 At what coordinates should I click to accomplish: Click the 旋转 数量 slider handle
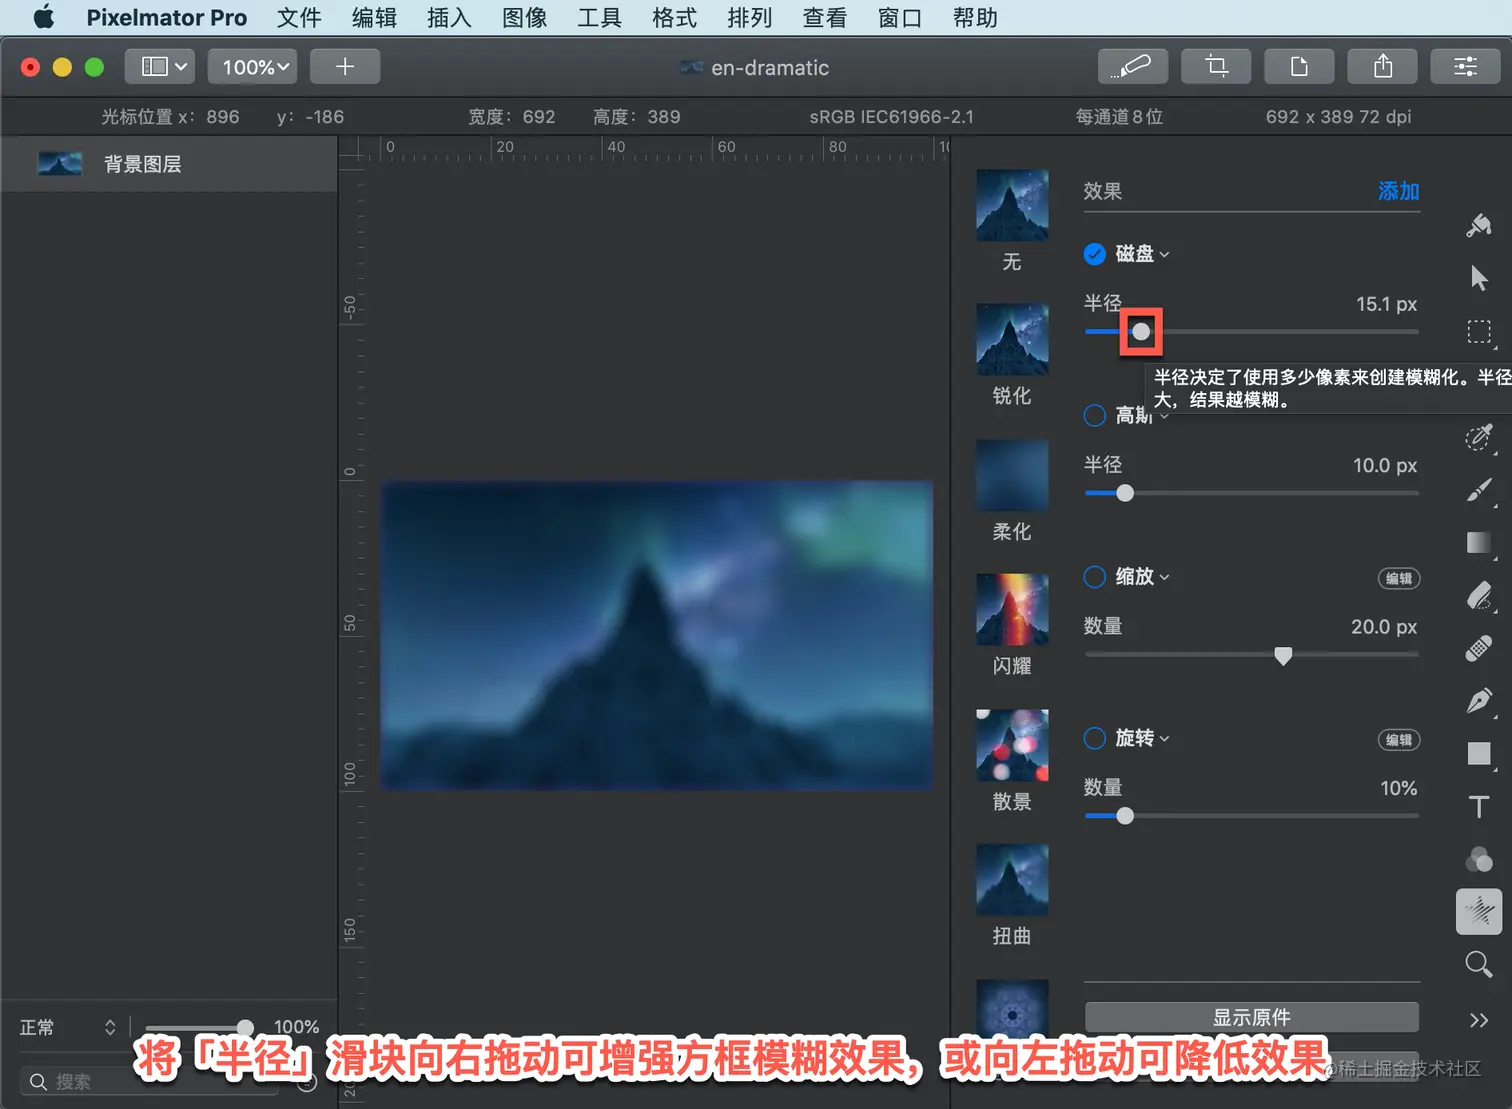[1125, 816]
